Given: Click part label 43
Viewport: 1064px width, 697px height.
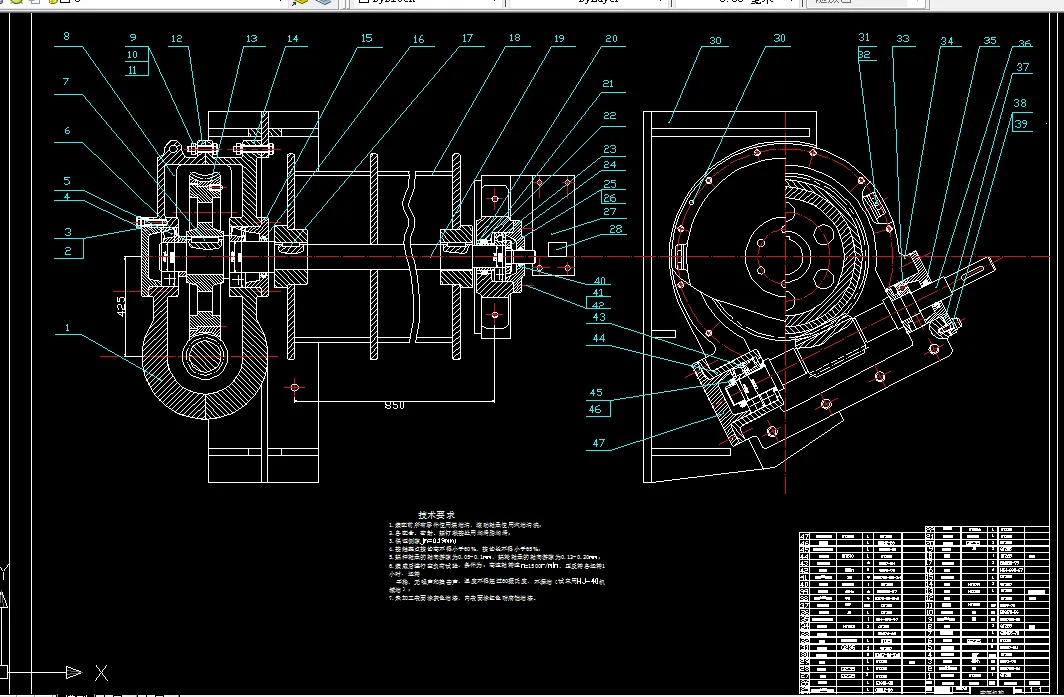Looking at the screenshot, I should point(599,317).
